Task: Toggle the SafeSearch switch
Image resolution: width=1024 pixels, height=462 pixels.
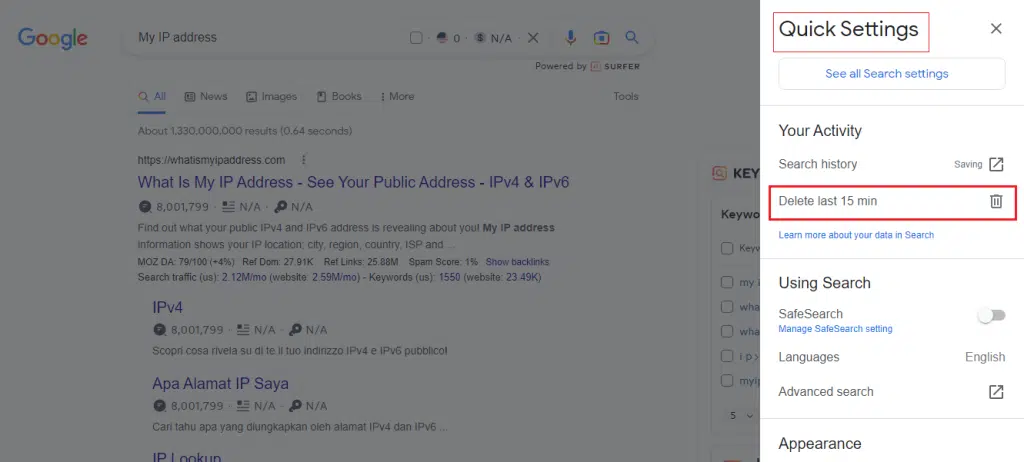Action: click(991, 316)
